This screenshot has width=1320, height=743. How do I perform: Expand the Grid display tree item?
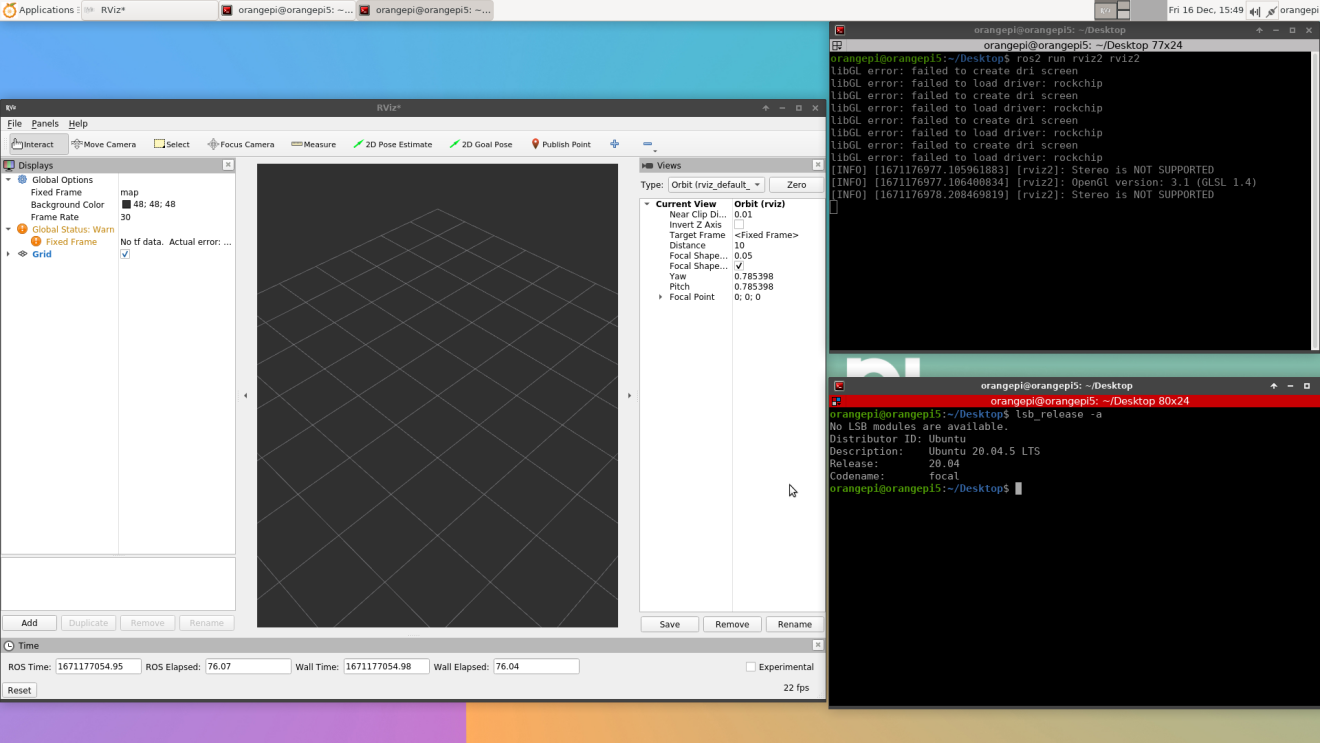[x=9, y=254]
